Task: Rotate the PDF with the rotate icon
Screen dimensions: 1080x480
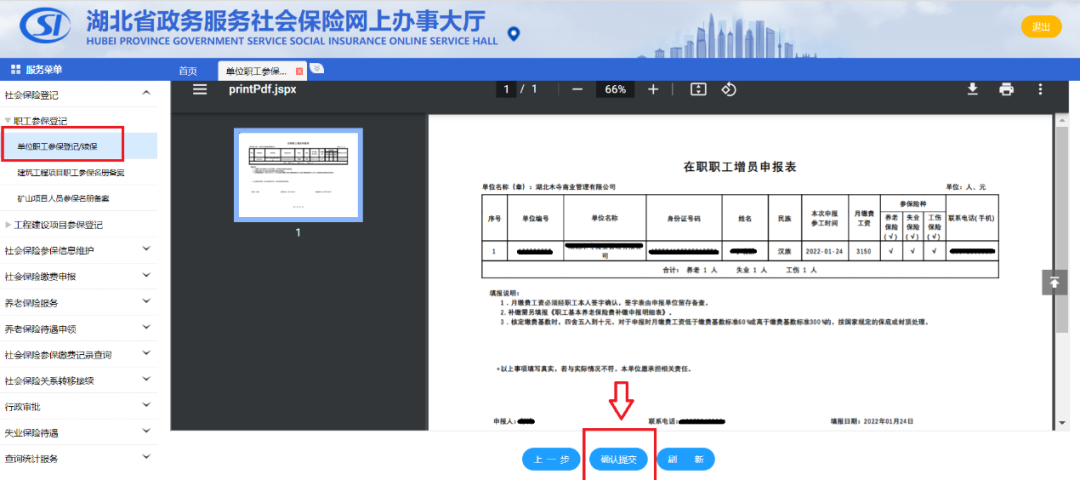Action: point(729,90)
